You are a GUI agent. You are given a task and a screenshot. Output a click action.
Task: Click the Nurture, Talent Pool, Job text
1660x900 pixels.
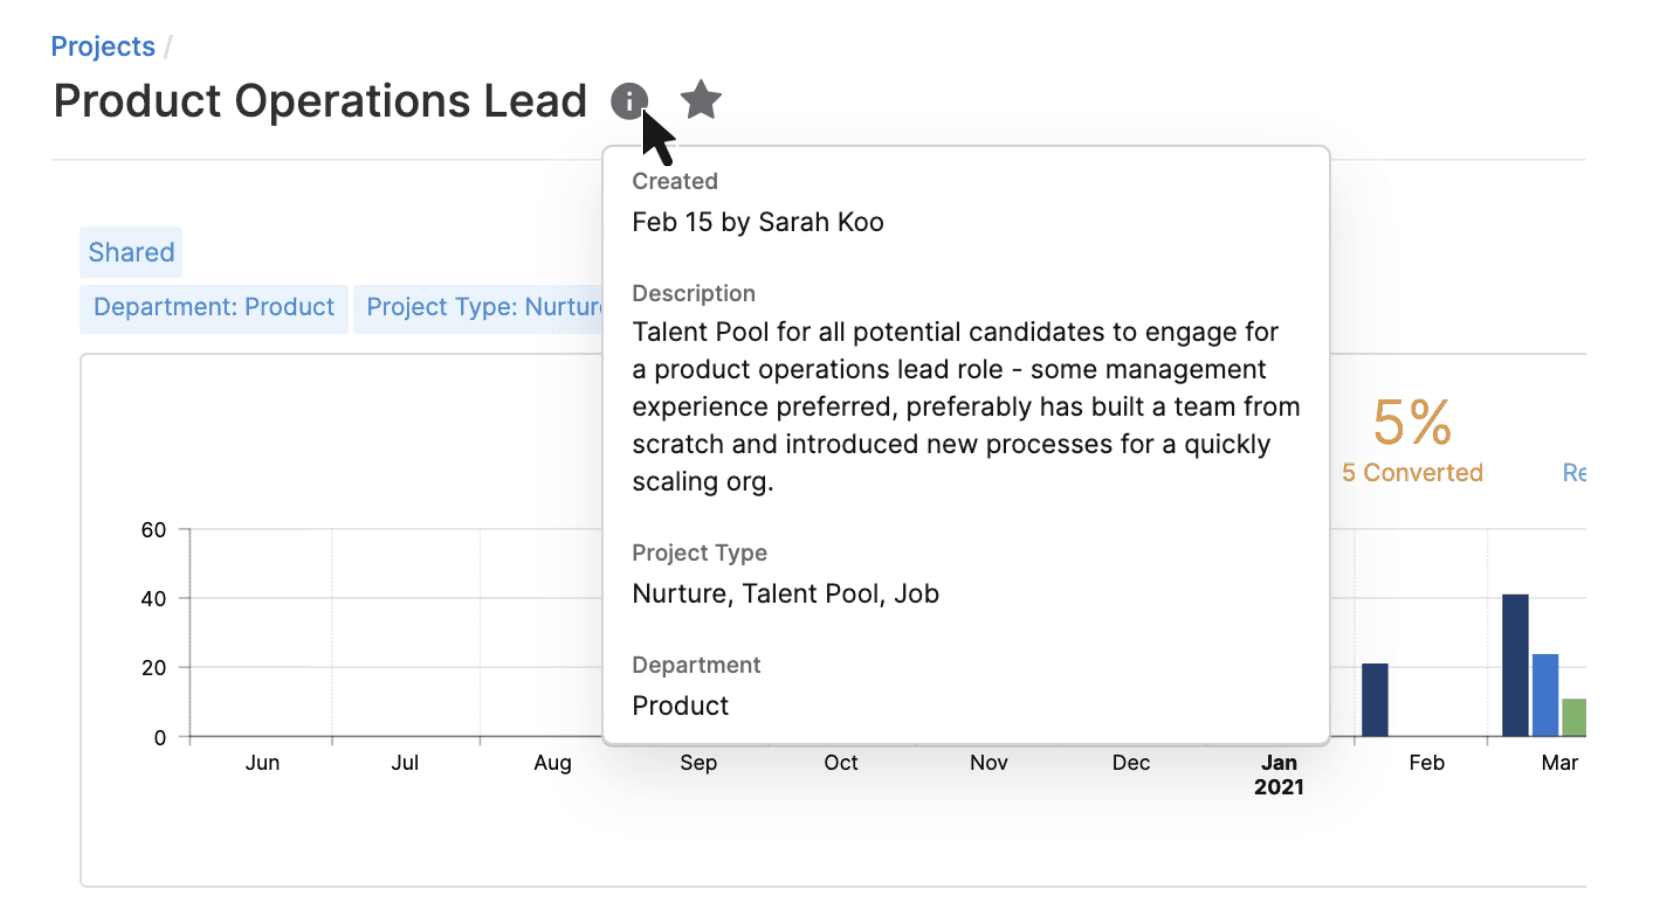tap(785, 594)
